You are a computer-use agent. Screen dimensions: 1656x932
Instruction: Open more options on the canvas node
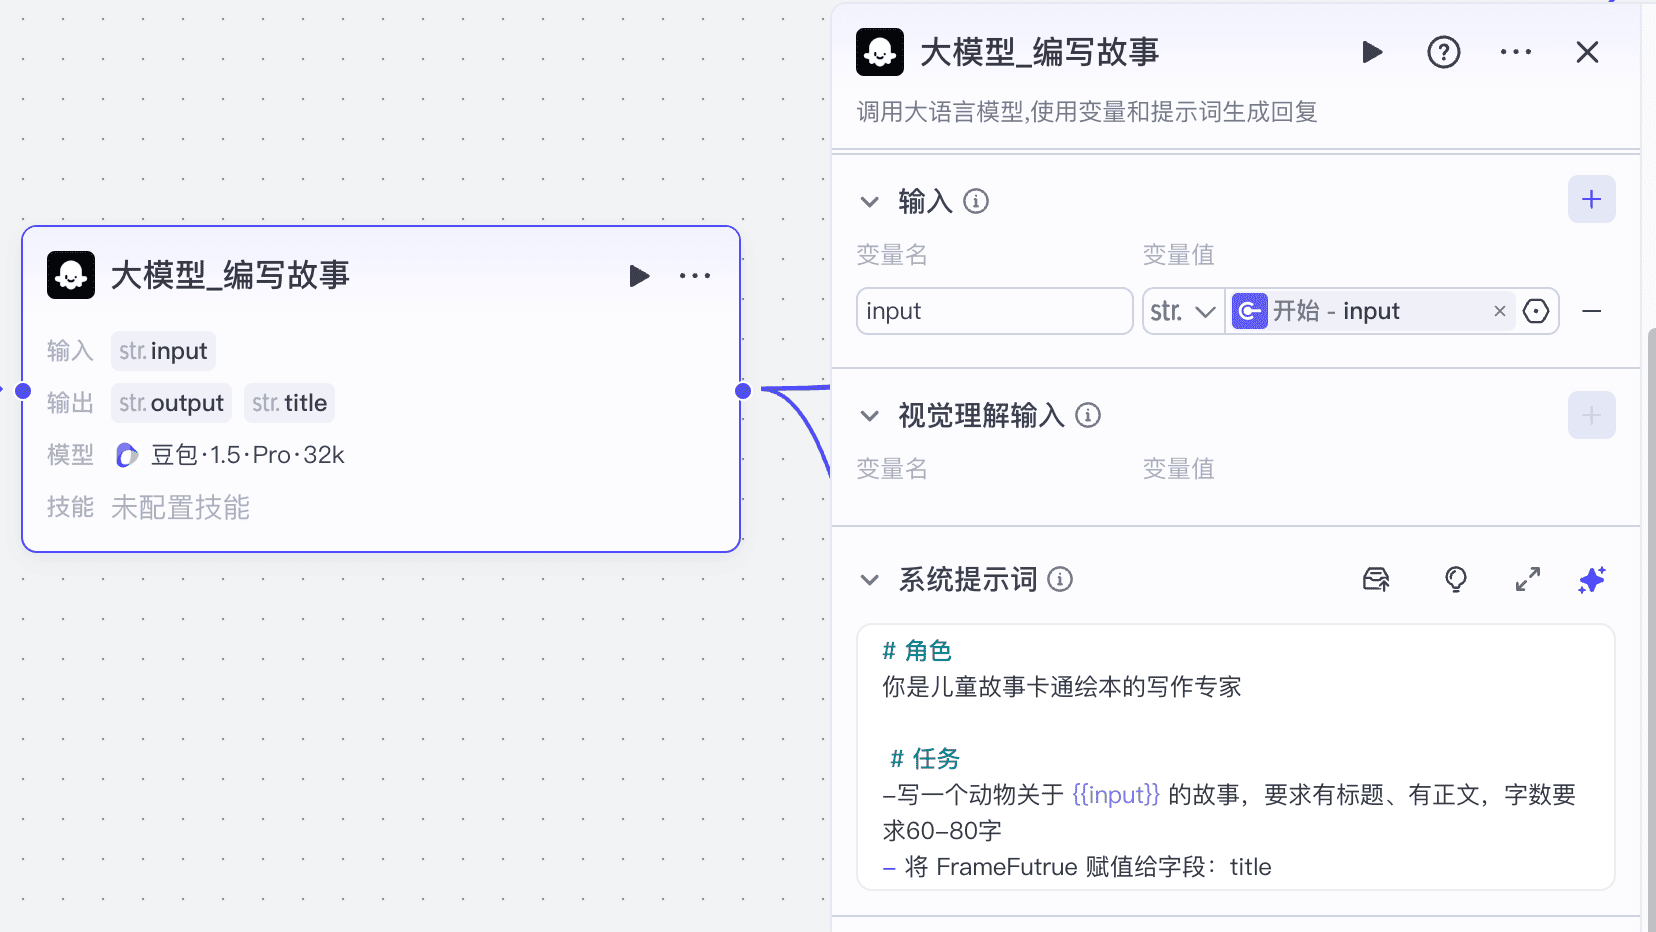(695, 276)
